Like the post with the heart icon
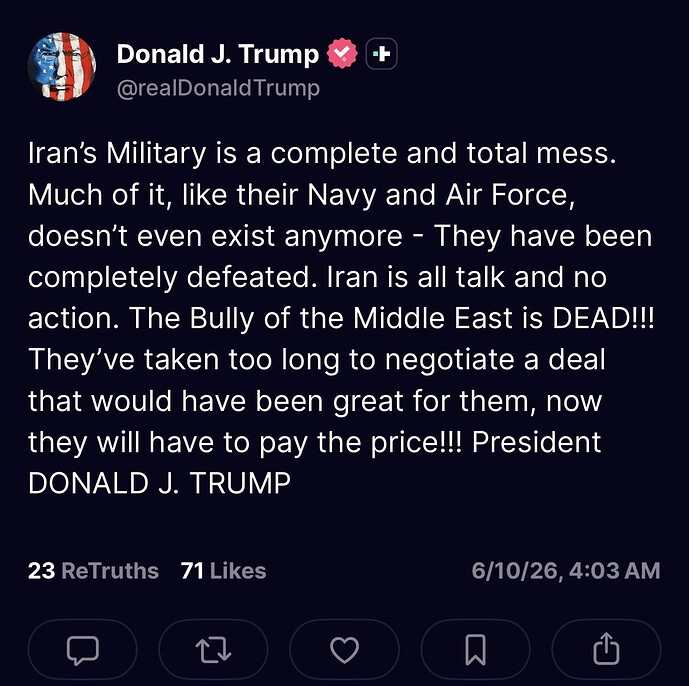 pyautogui.click(x=344, y=650)
